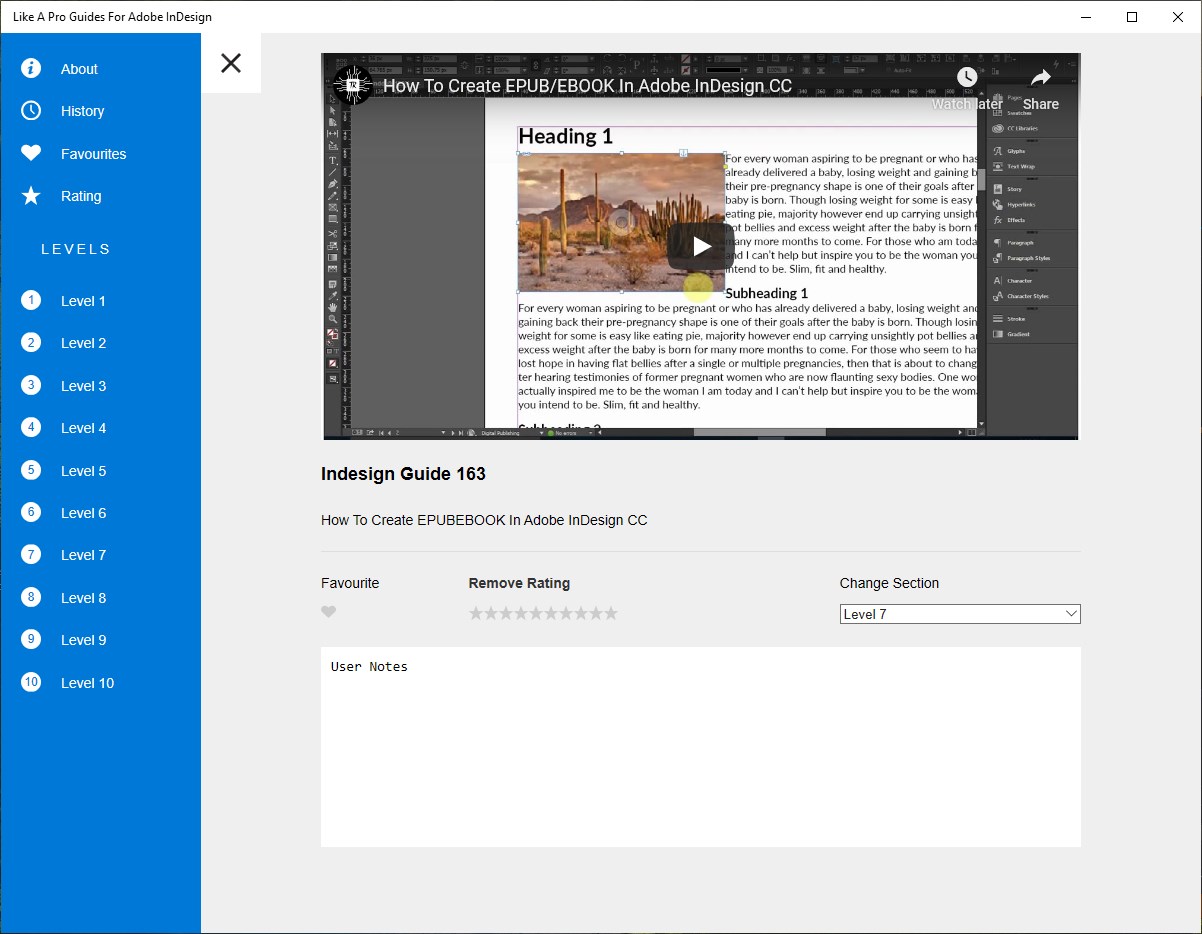Click the Heading 1 text in video
The width and height of the screenshot is (1202, 934).
coord(565,136)
